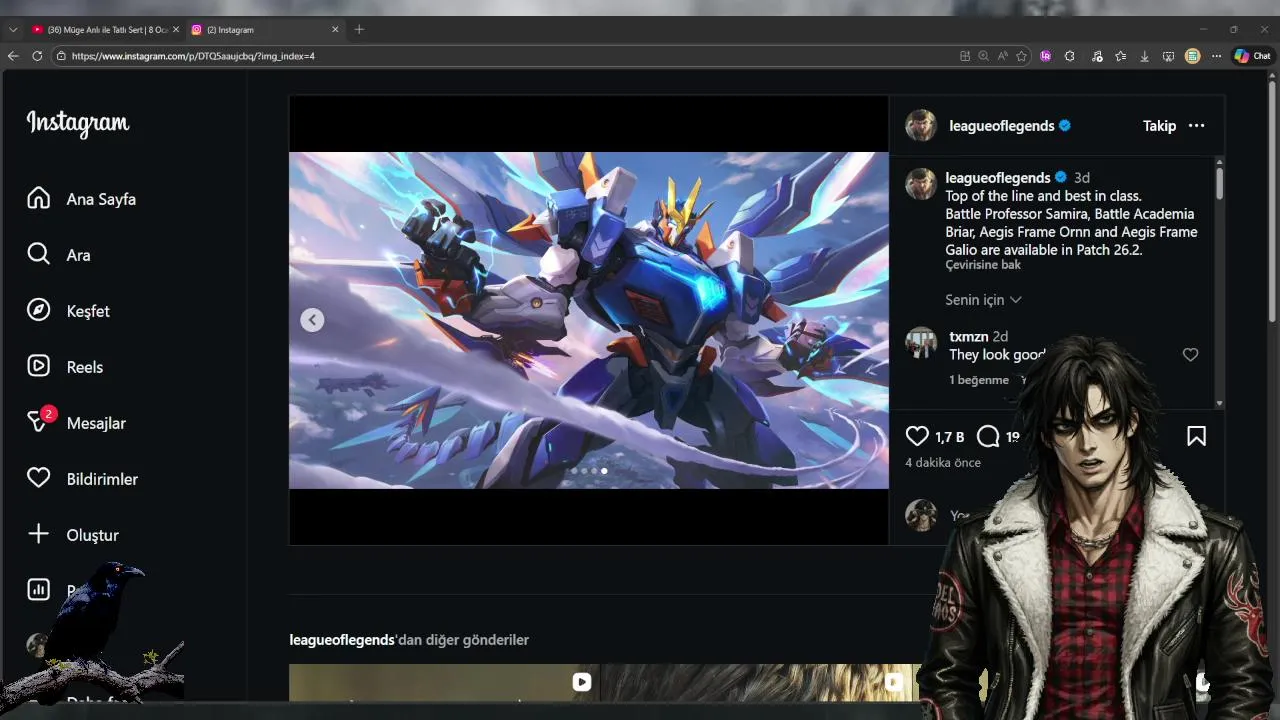Image resolution: width=1280 pixels, height=720 pixels.
Task: Click the 1 beğenme likes link
Action: pyautogui.click(x=979, y=380)
